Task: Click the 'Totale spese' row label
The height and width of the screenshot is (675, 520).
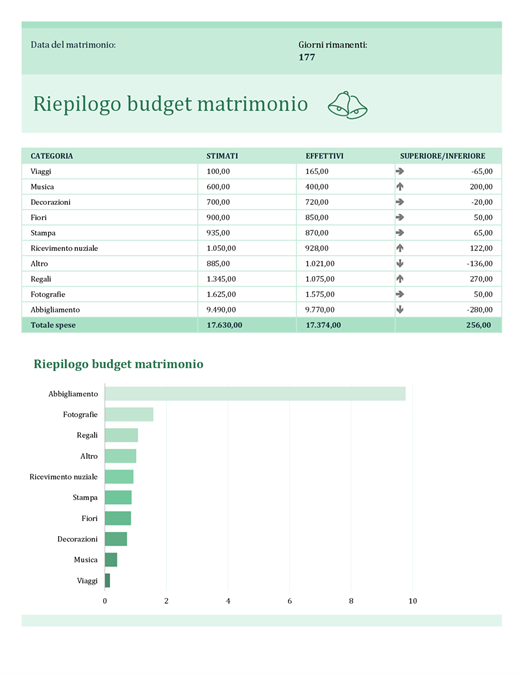Action: coord(53,325)
